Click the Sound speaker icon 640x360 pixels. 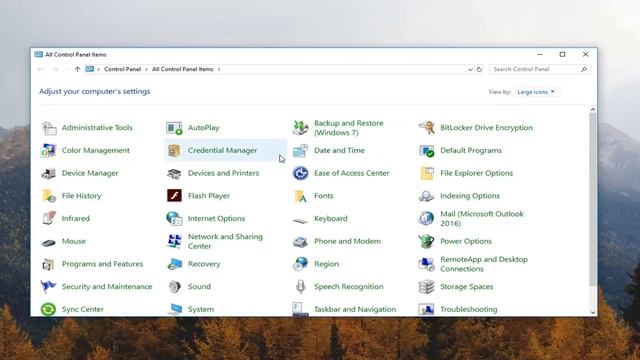click(174, 287)
